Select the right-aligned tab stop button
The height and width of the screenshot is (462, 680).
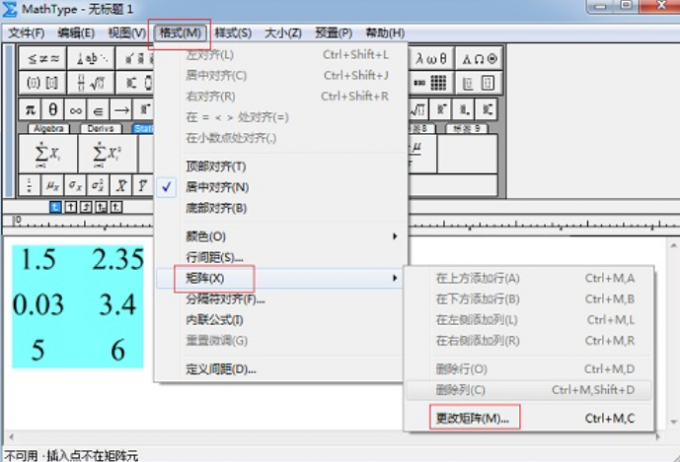86,207
